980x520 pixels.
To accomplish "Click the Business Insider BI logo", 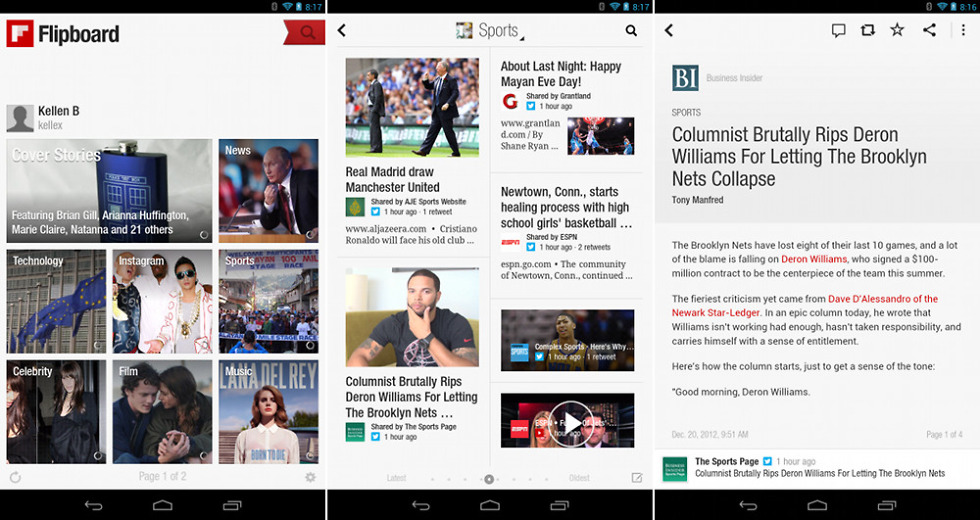I will [x=686, y=78].
